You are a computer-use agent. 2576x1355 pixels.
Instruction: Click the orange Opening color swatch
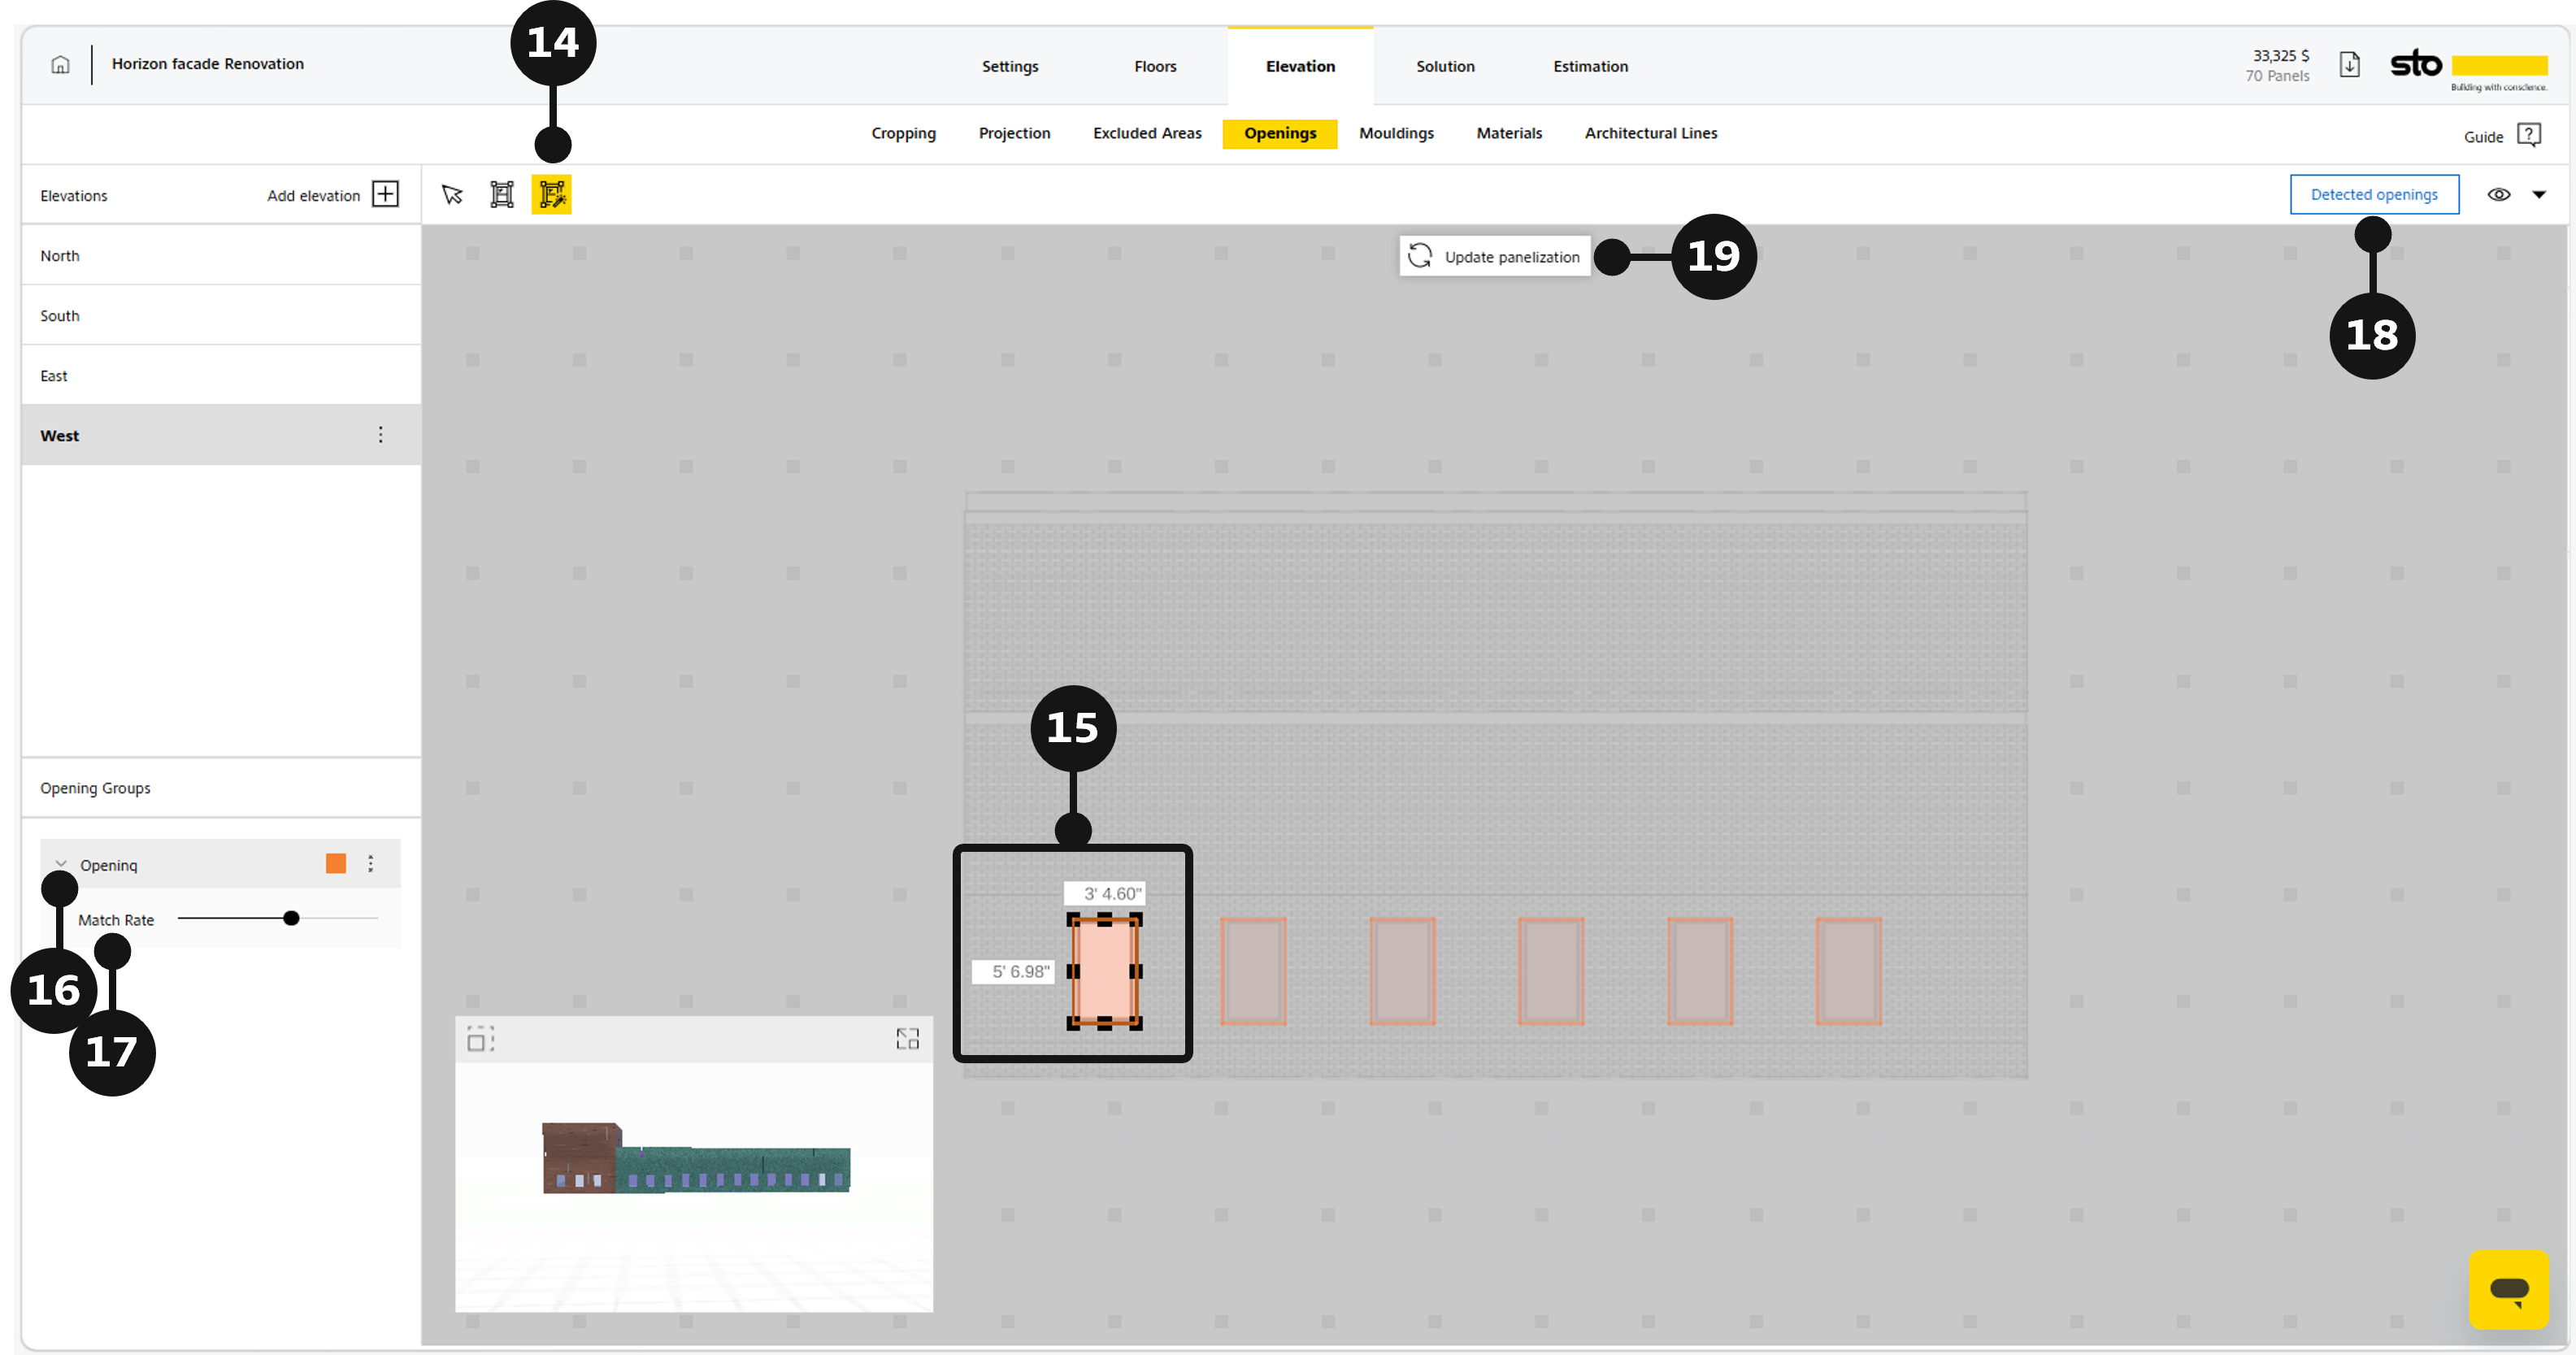pos(336,864)
